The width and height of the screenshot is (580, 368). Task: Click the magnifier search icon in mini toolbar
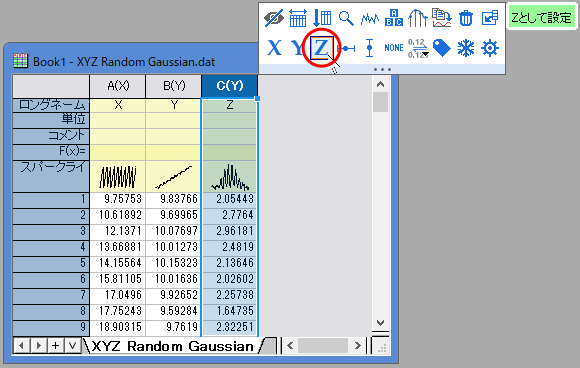(346, 18)
